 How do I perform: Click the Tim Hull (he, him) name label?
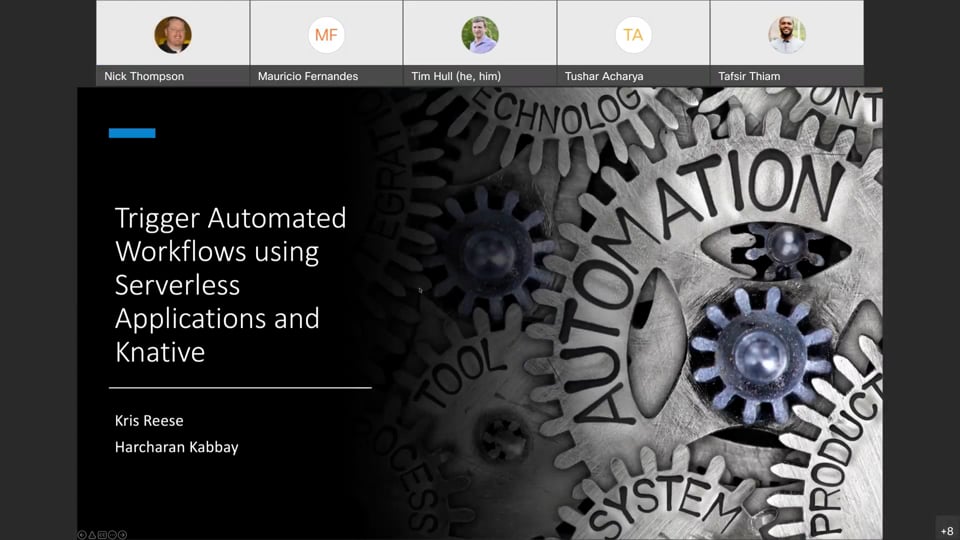(456, 77)
